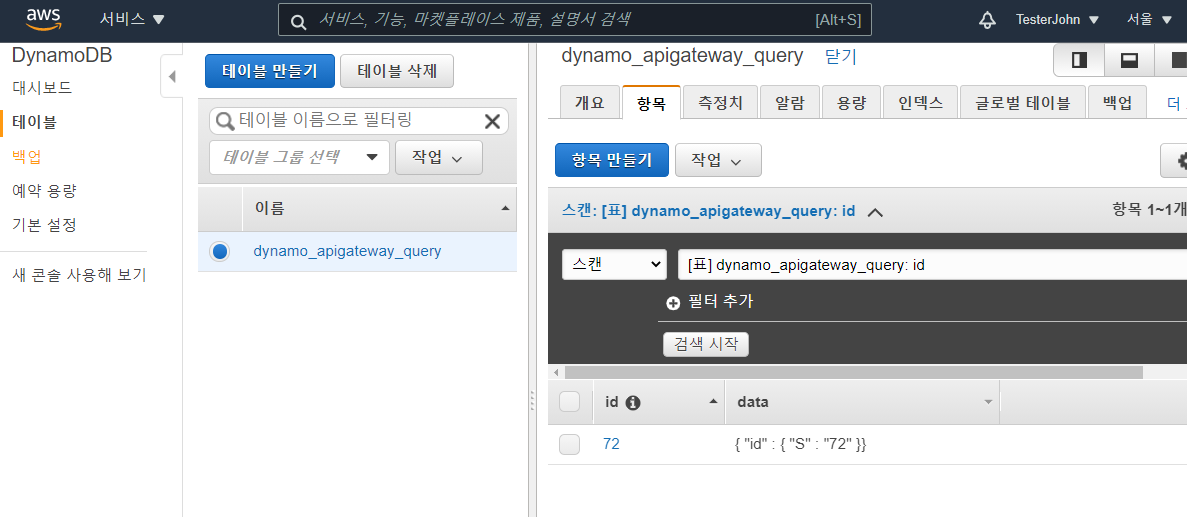Click the 닫기 link beside table title

pyautogui.click(x=840, y=56)
